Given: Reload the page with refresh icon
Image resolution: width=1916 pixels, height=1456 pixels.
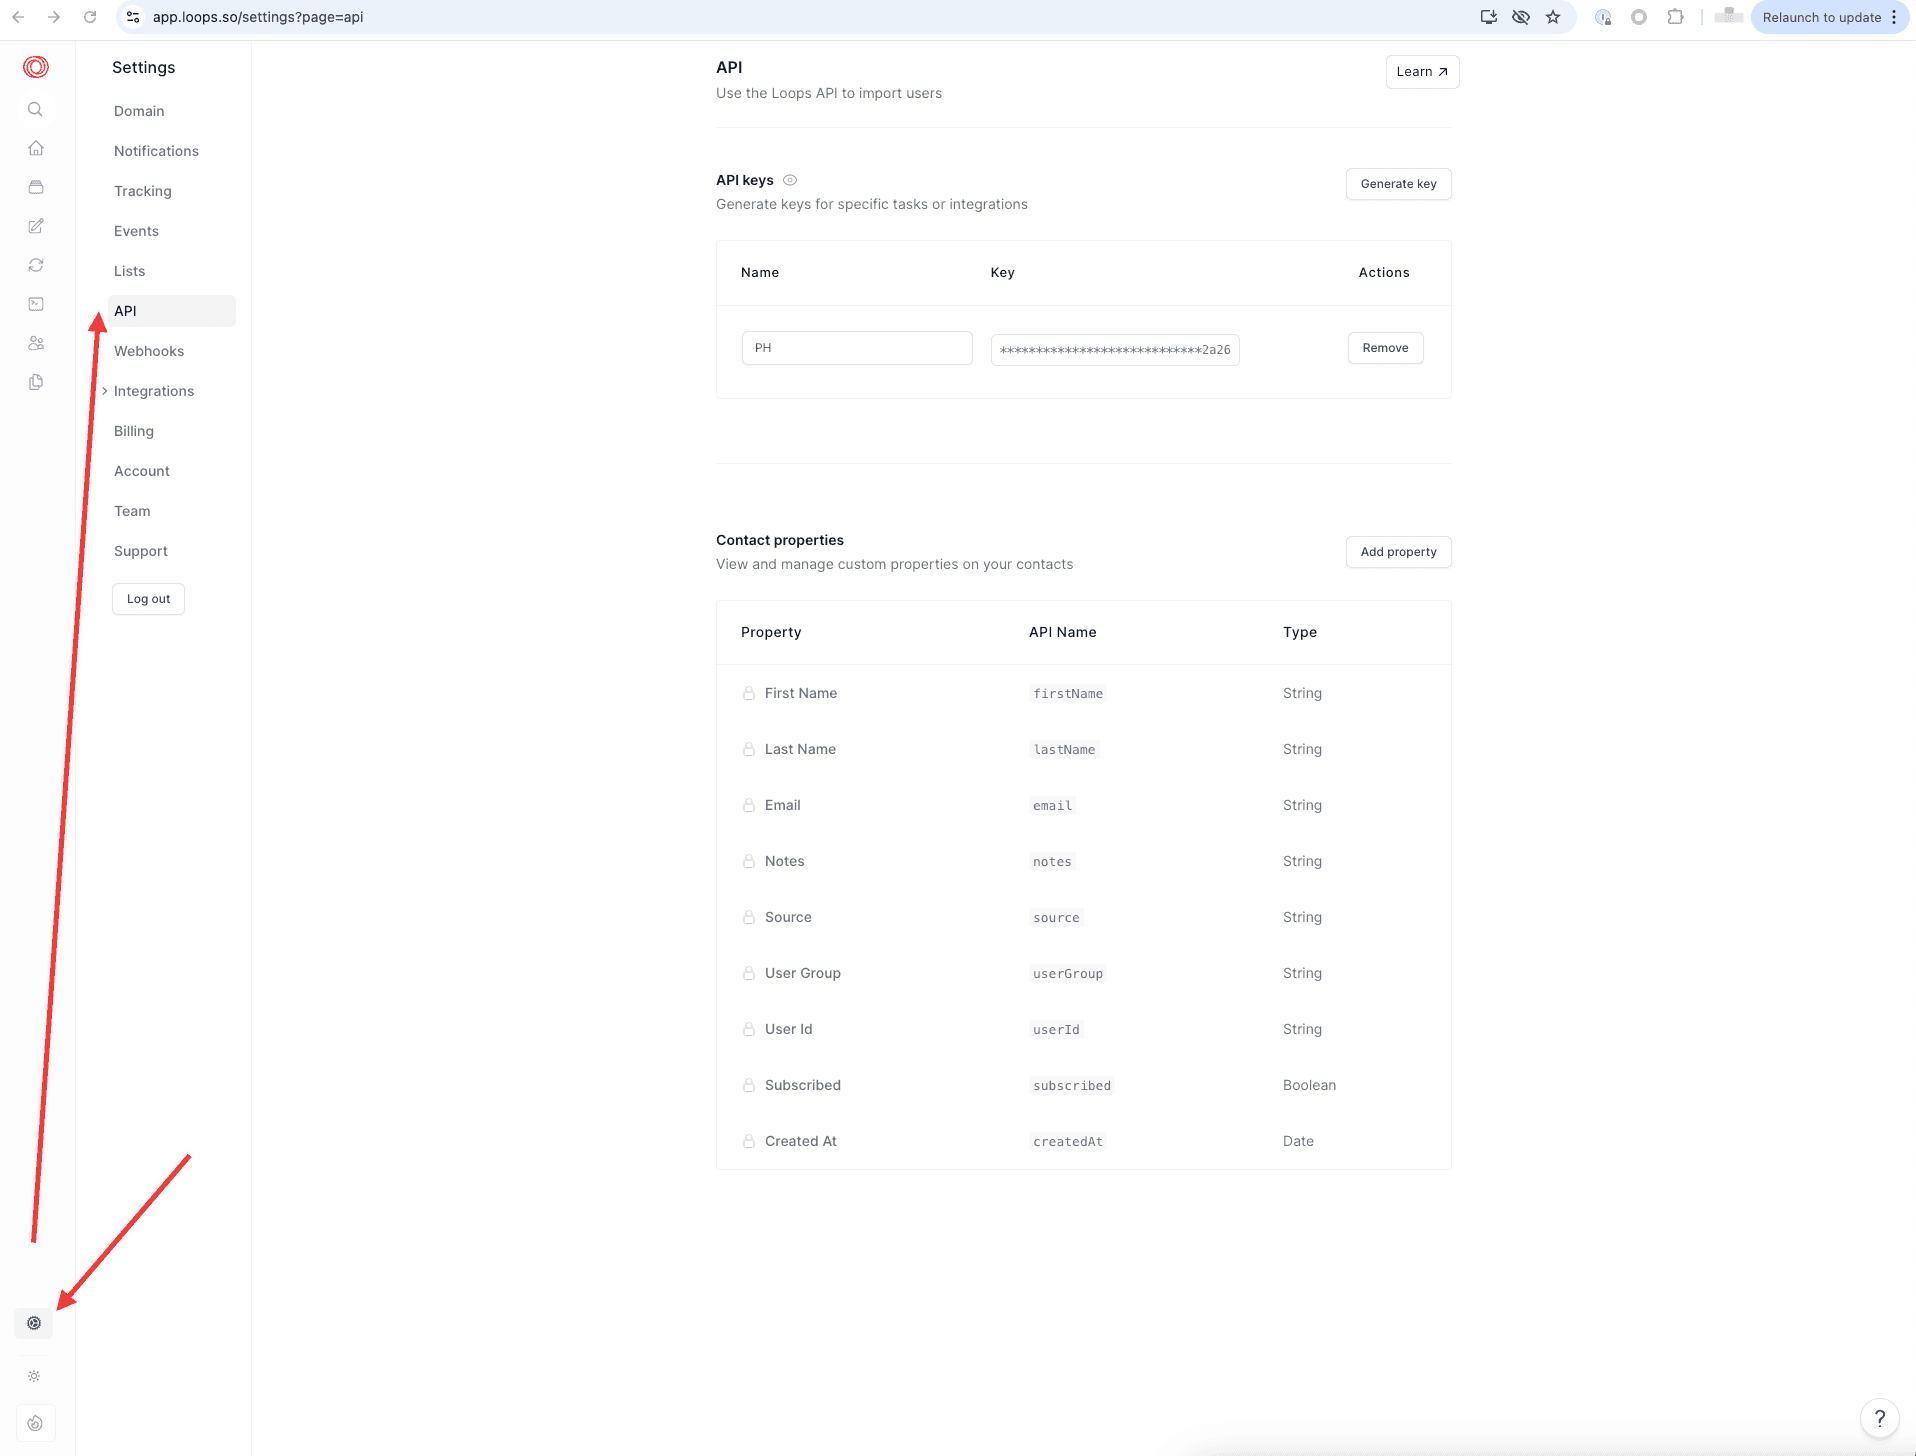Looking at the screenshot, I should pyautogui.click(x=90, y=17).
